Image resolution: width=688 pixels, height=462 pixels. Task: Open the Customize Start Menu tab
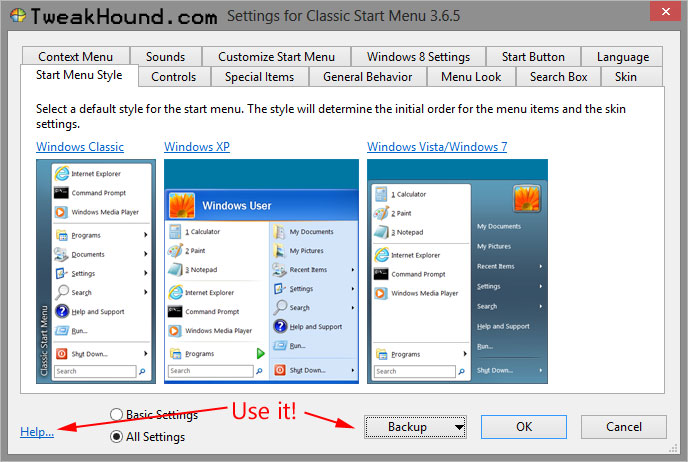tap(276, 57)
